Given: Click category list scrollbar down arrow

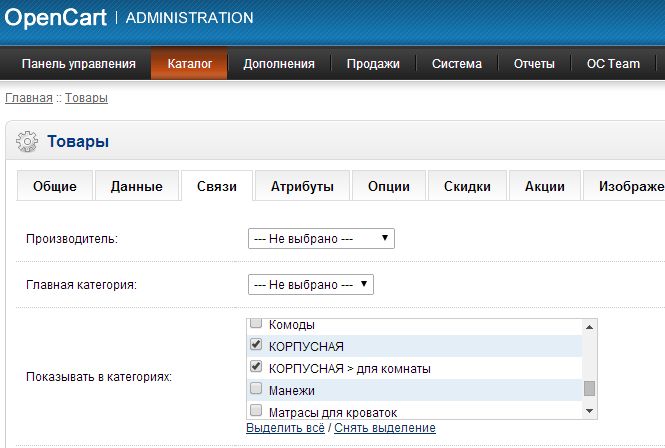Looking at the screenshot, I should pos(590,411).
